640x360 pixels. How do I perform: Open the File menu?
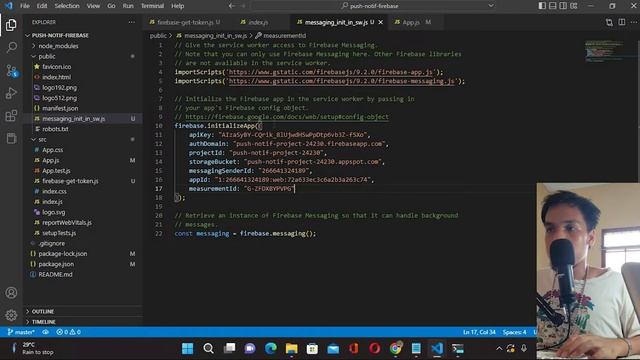(x=25, y=6)
